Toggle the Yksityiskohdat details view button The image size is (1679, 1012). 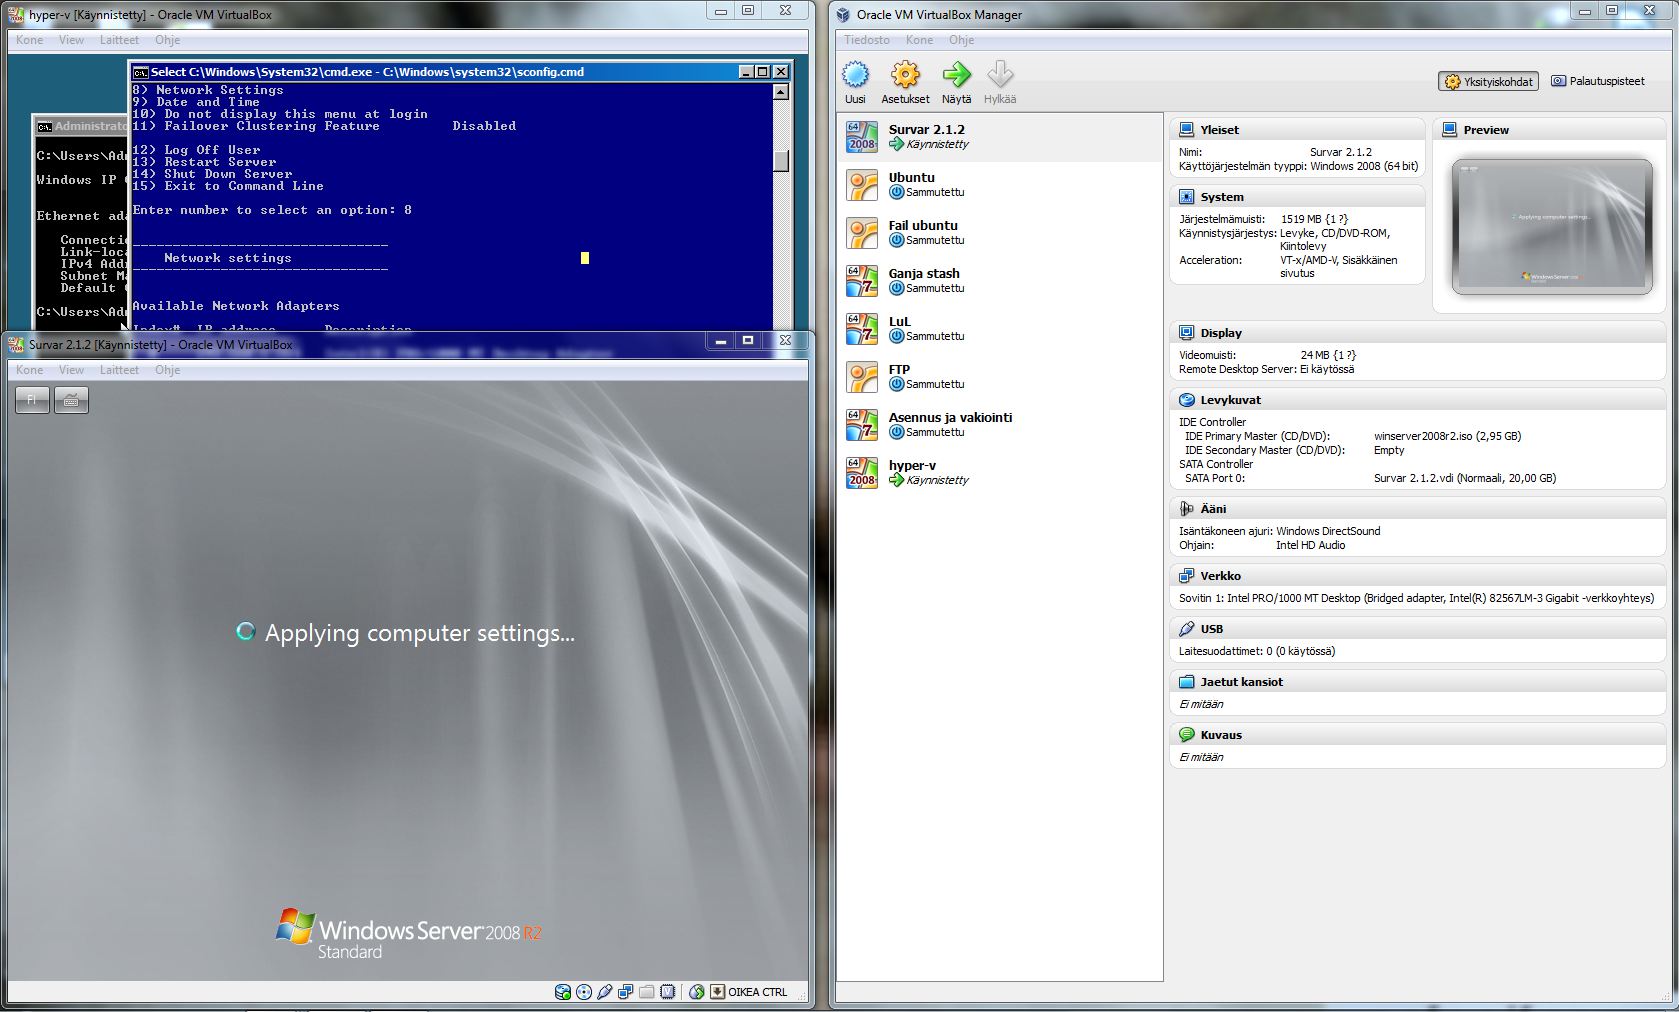1488,82
